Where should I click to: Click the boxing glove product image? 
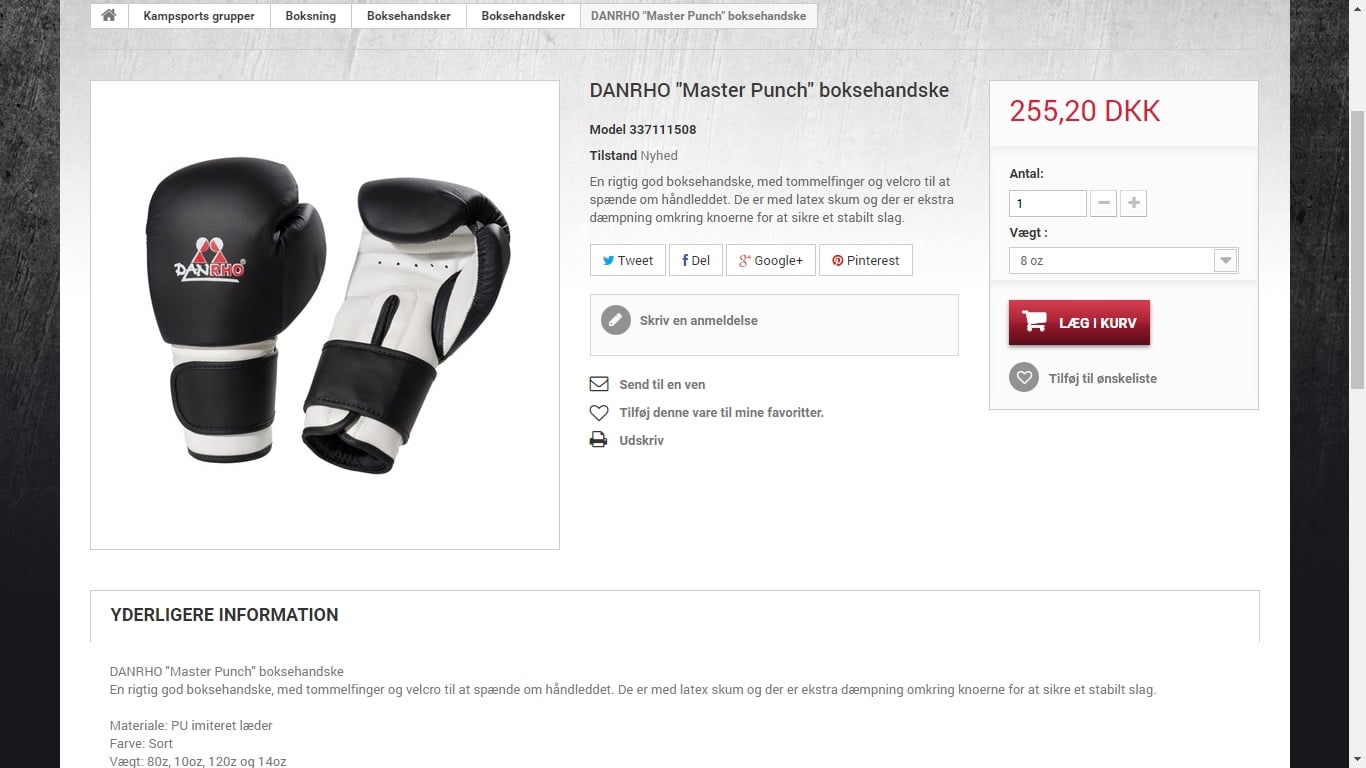pyautogui.click(x=325, y=315)
